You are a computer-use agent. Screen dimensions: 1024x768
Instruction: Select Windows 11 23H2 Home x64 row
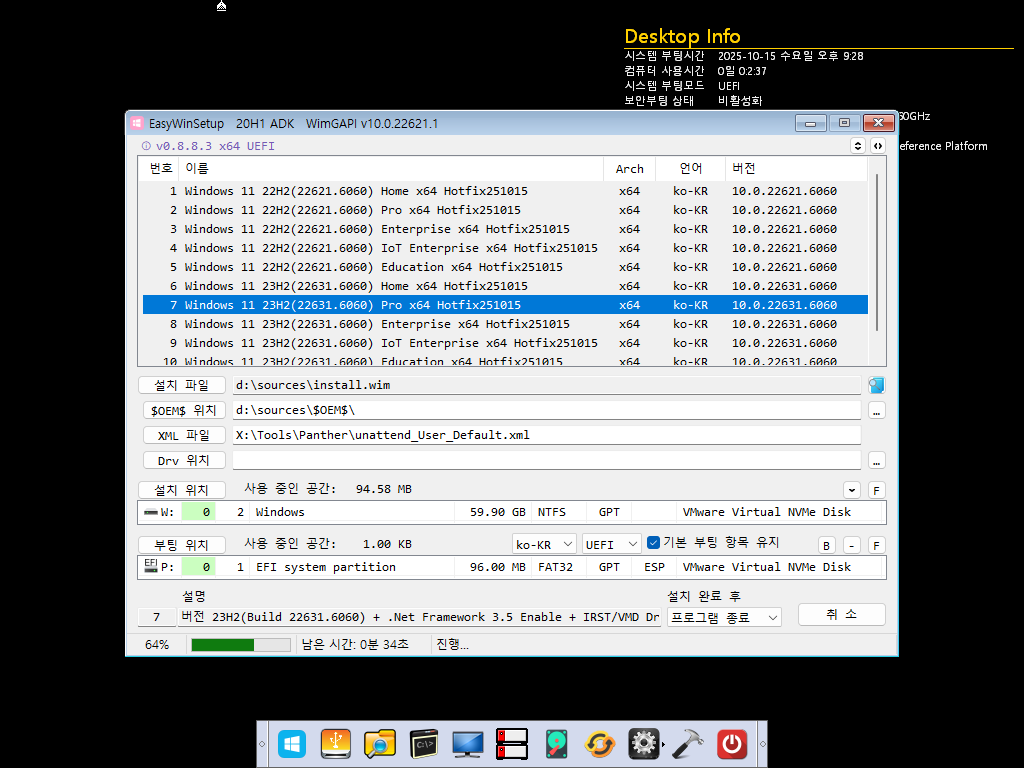[505, 286]
